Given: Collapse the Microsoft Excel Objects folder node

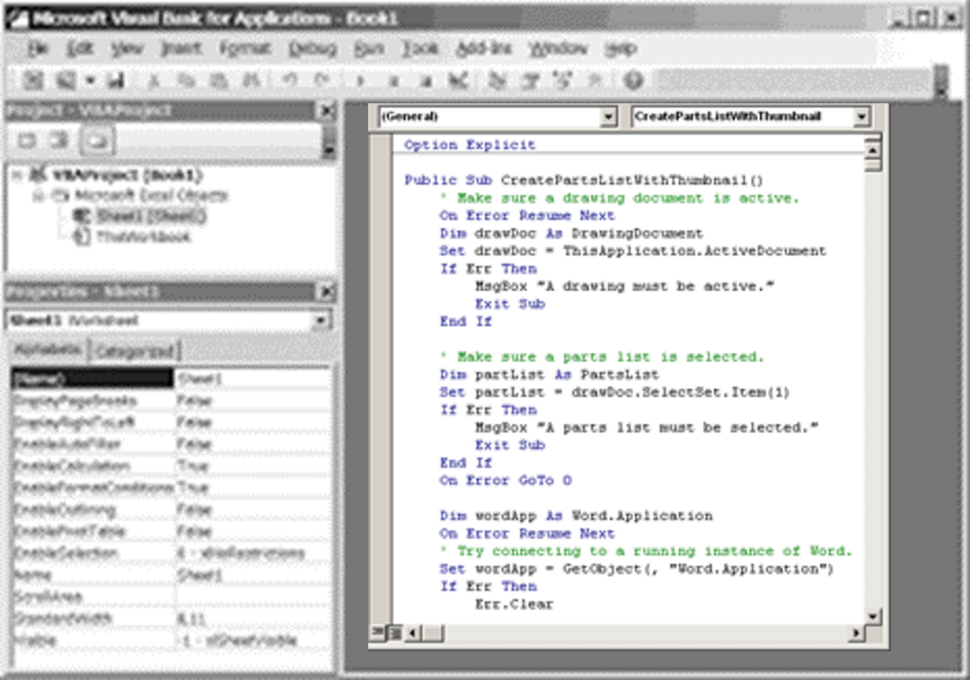Looking at the screenshot, I should point(38,196).
